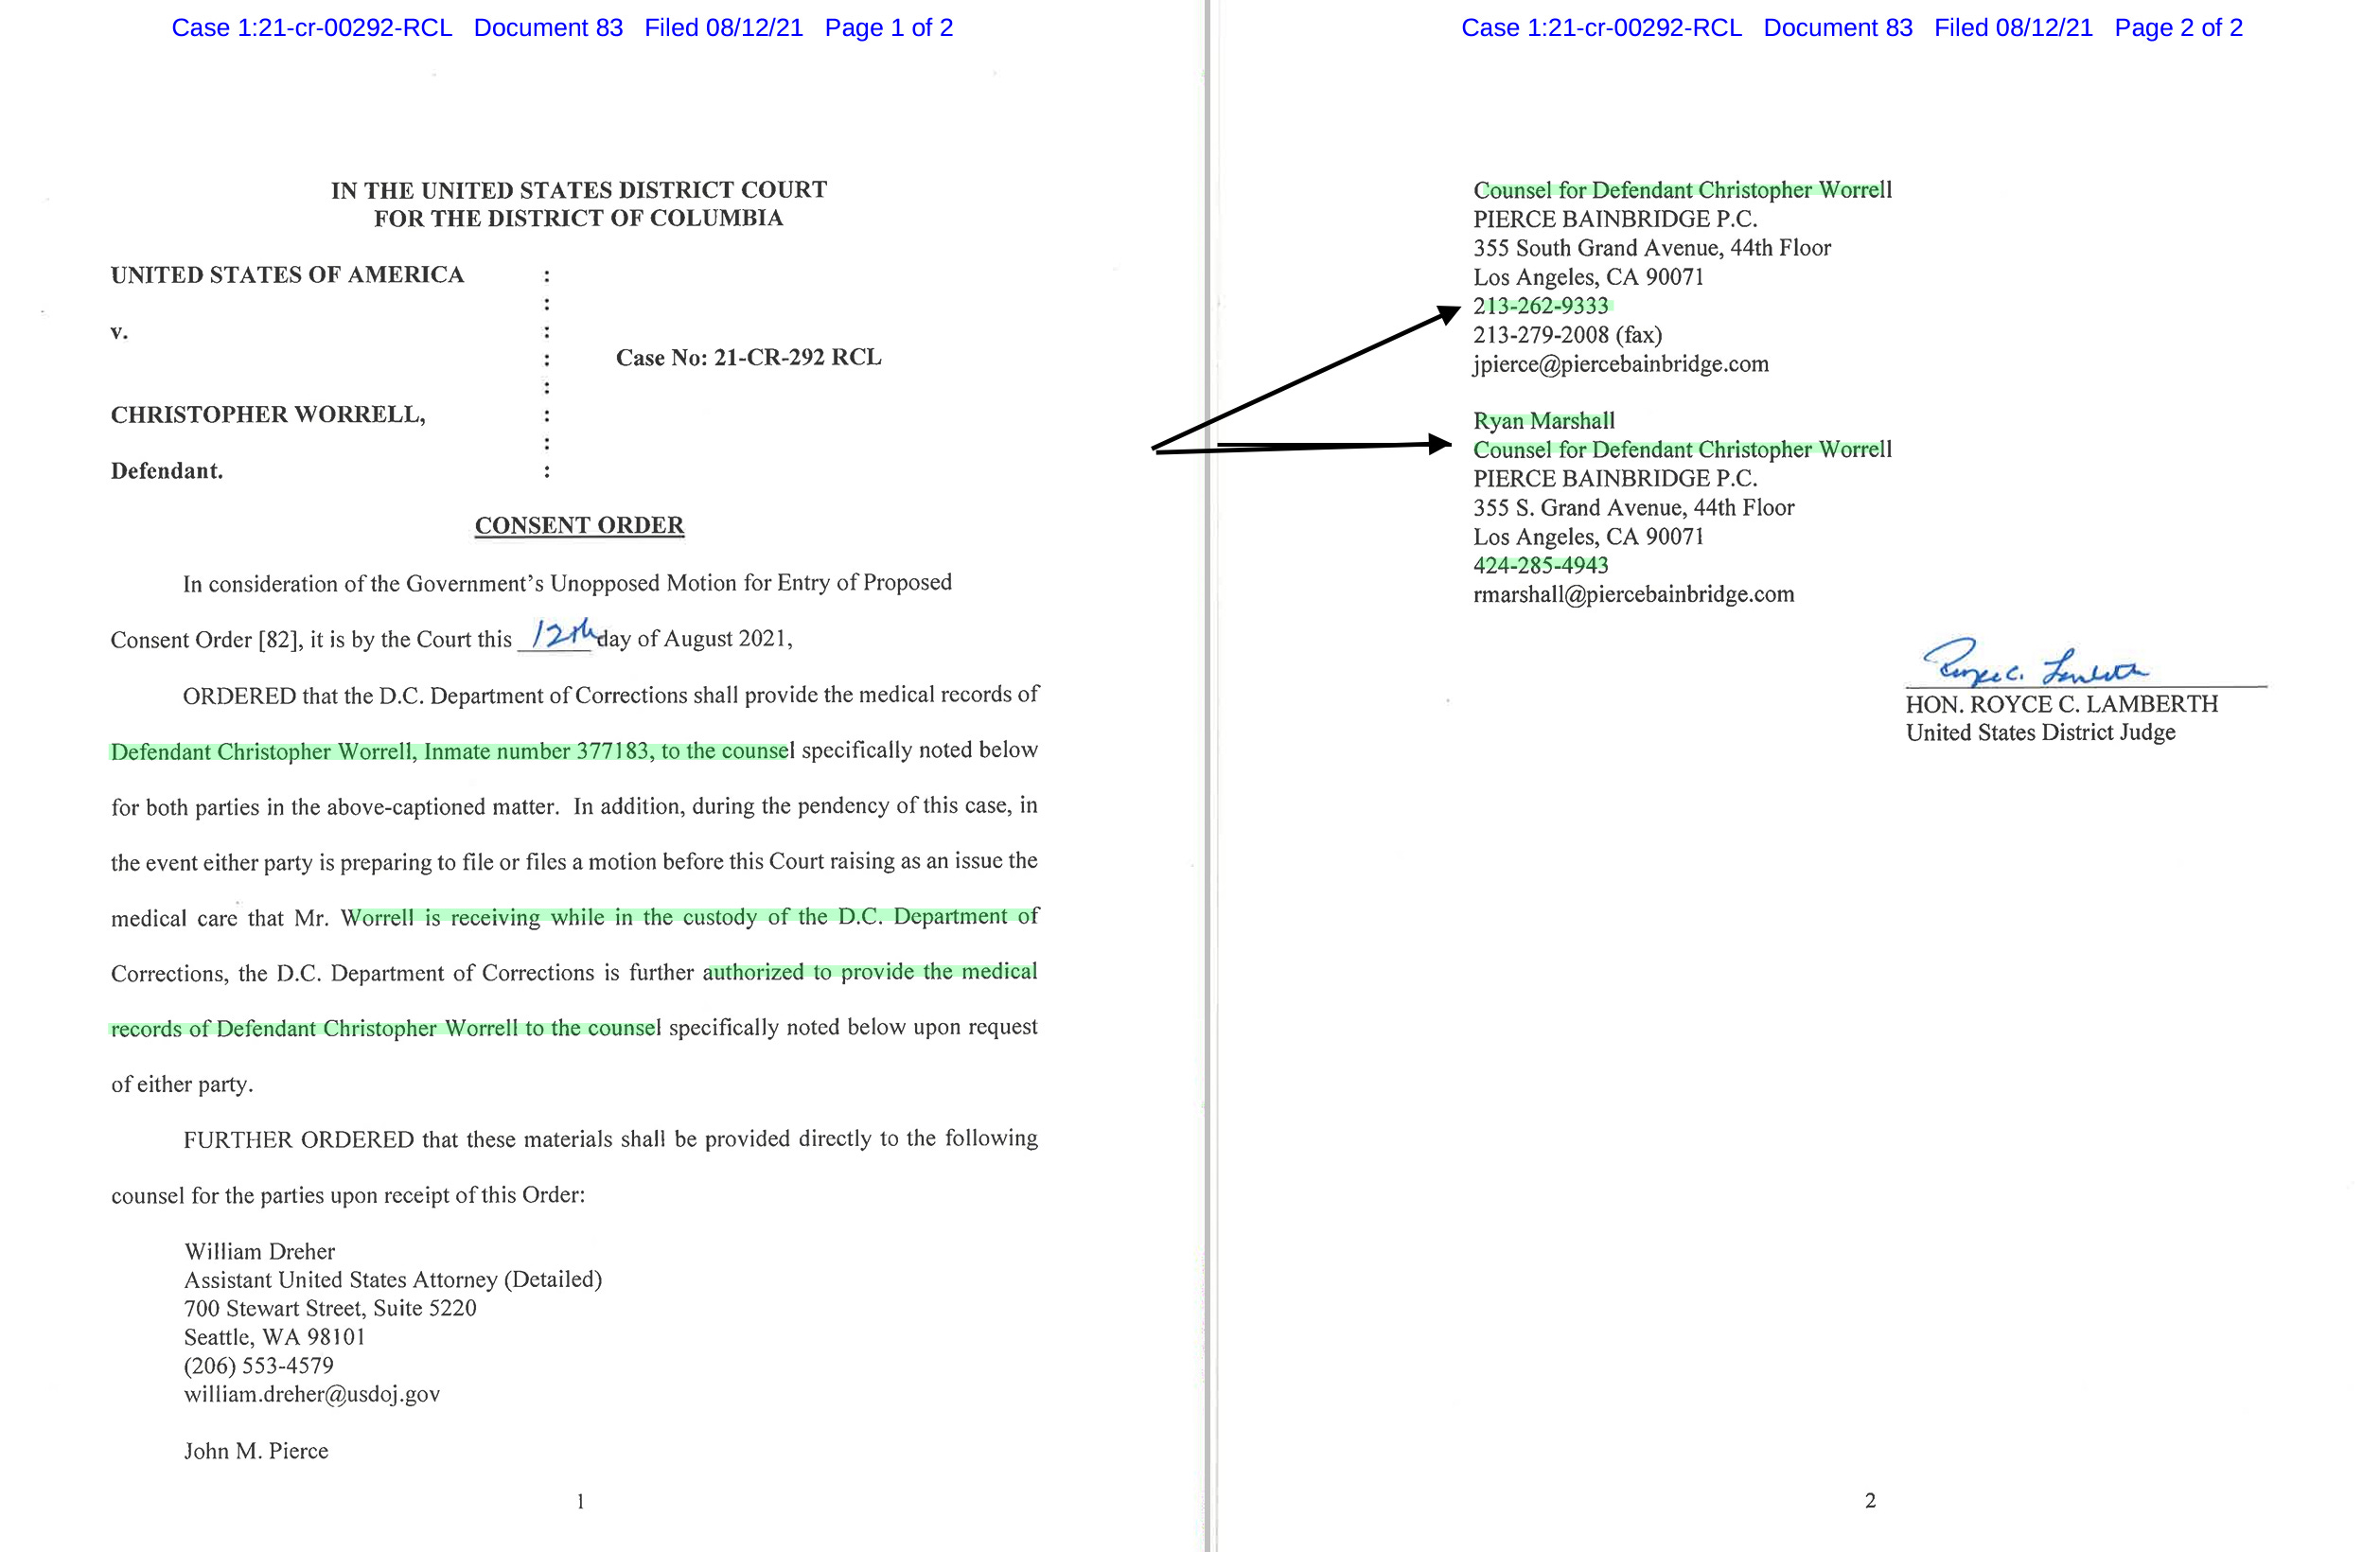Click phone number '(206) 553-4579'
Screen dimensions: 2380x1552
point(259,1365)
